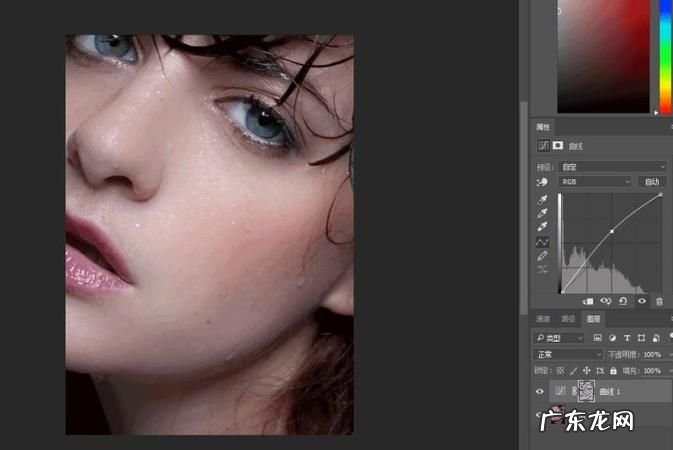This screenshot has height=450, width=673.
Task: Click the vertical document scrollbar
Action: pos(523,208)
